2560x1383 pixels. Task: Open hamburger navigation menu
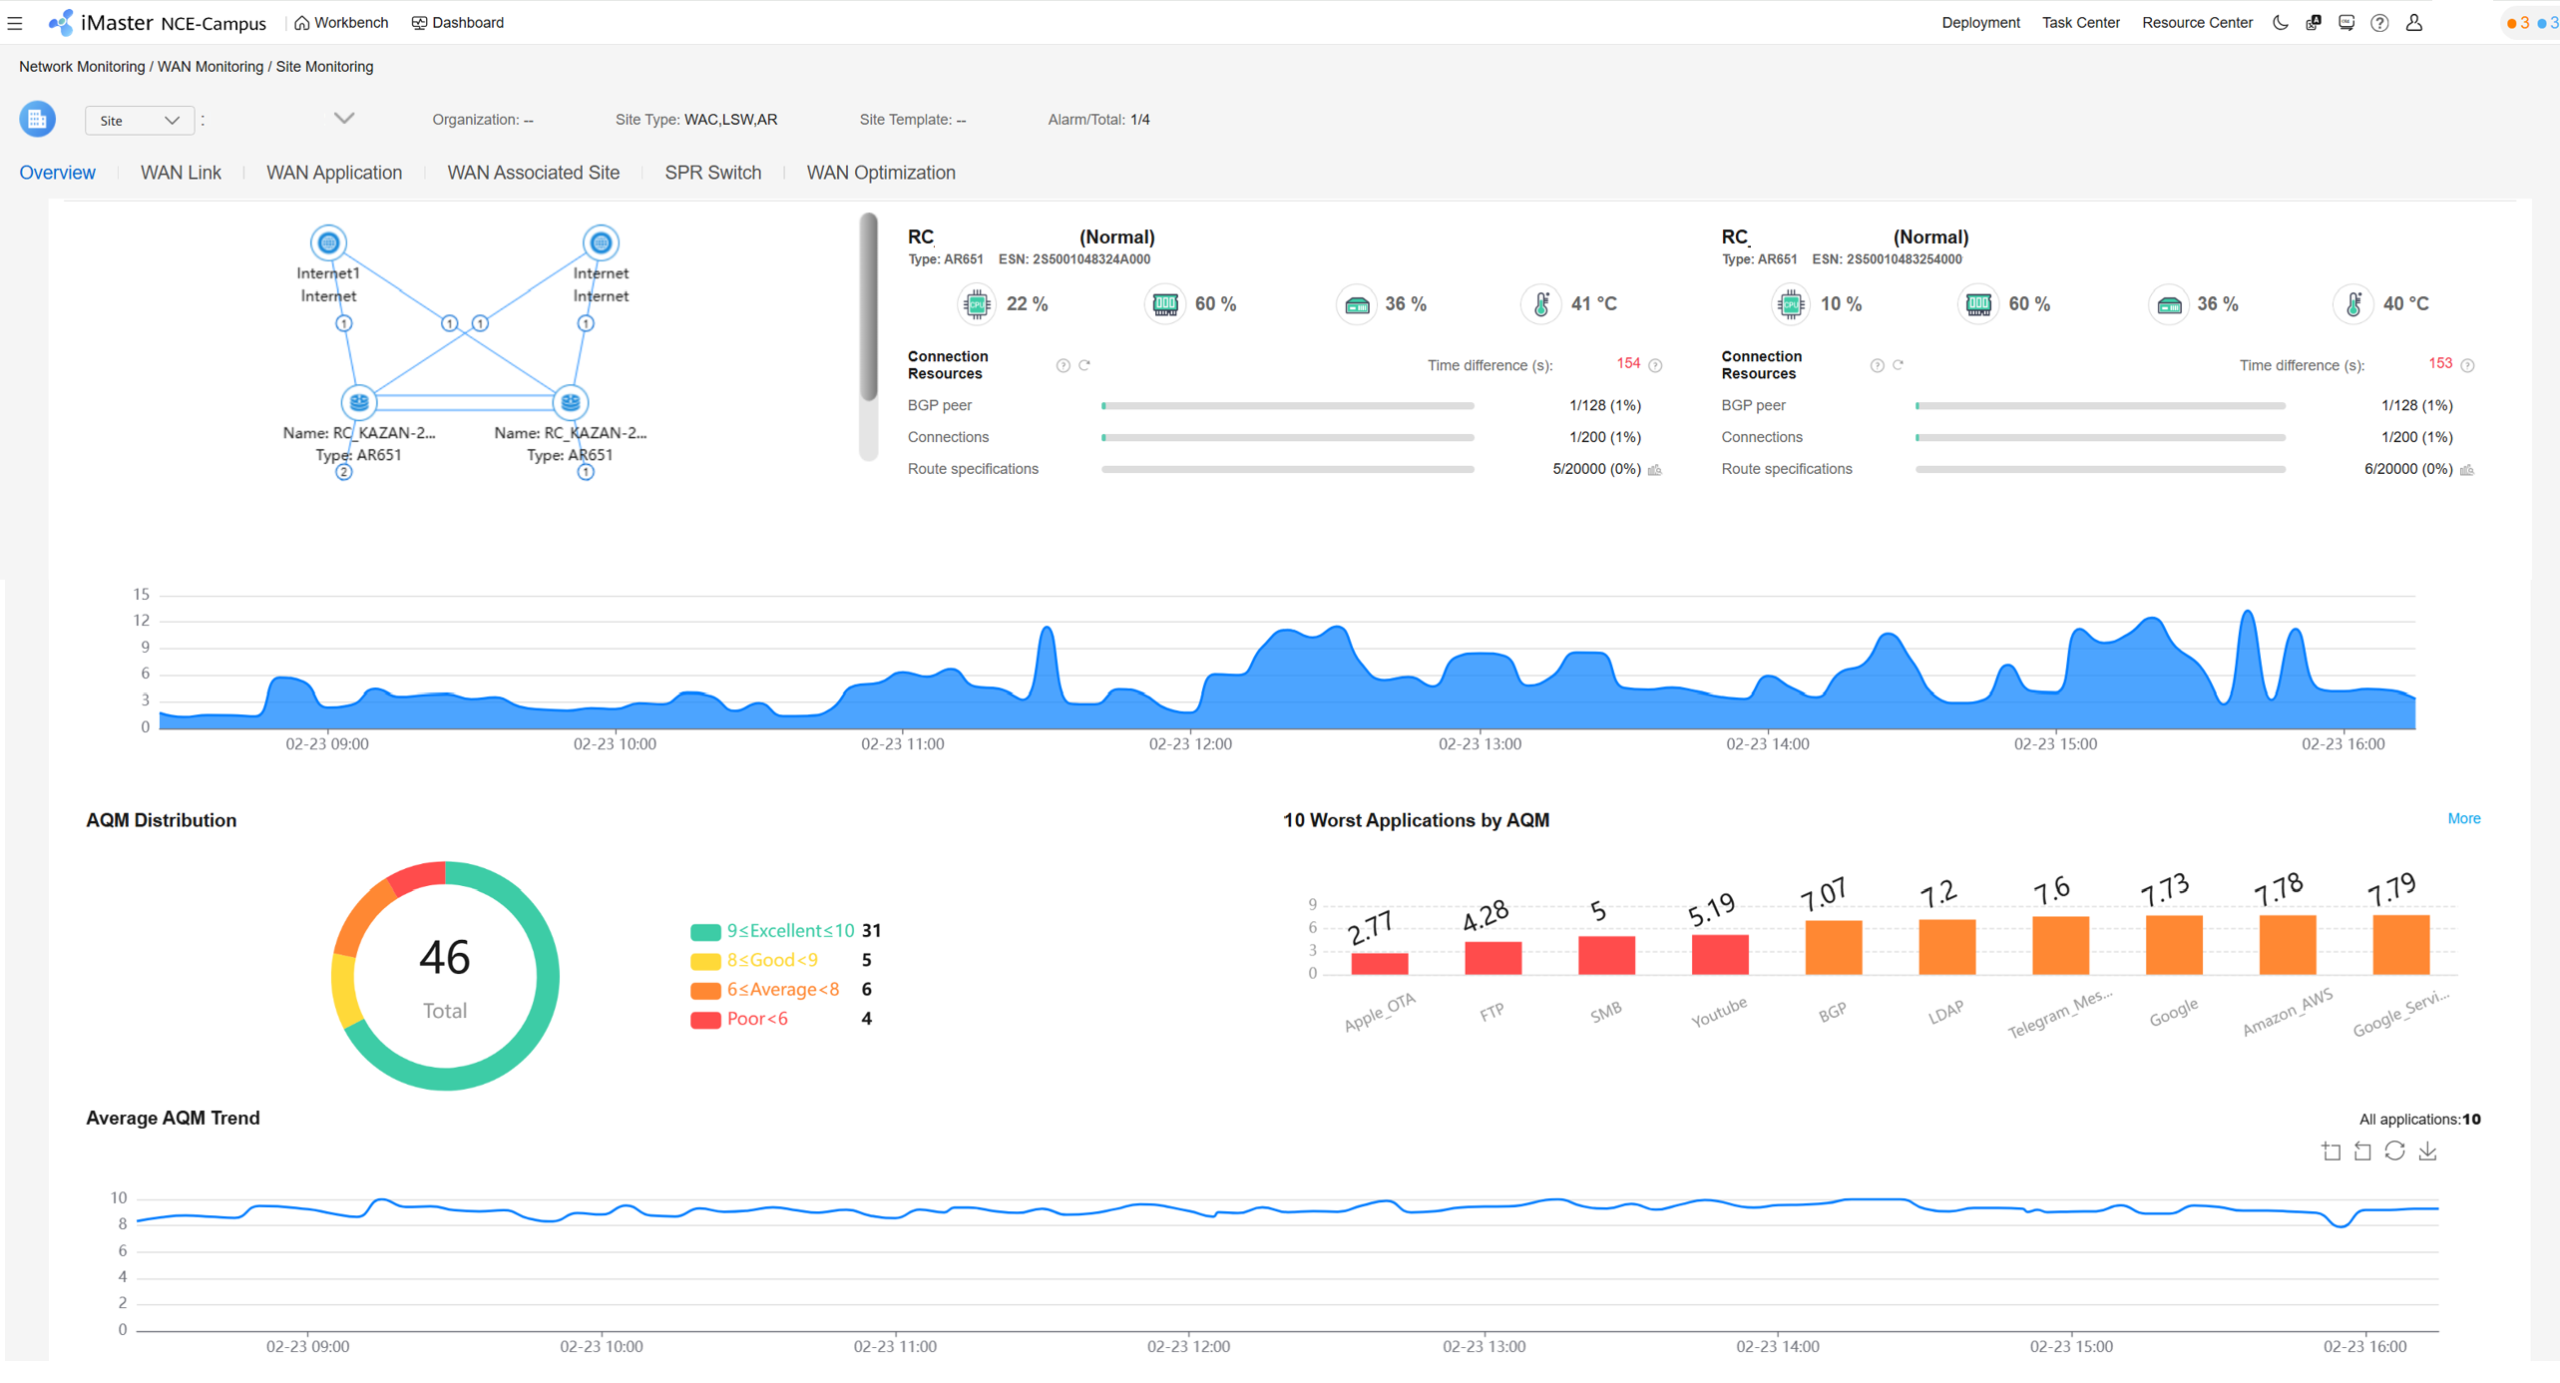coord(15,23)
